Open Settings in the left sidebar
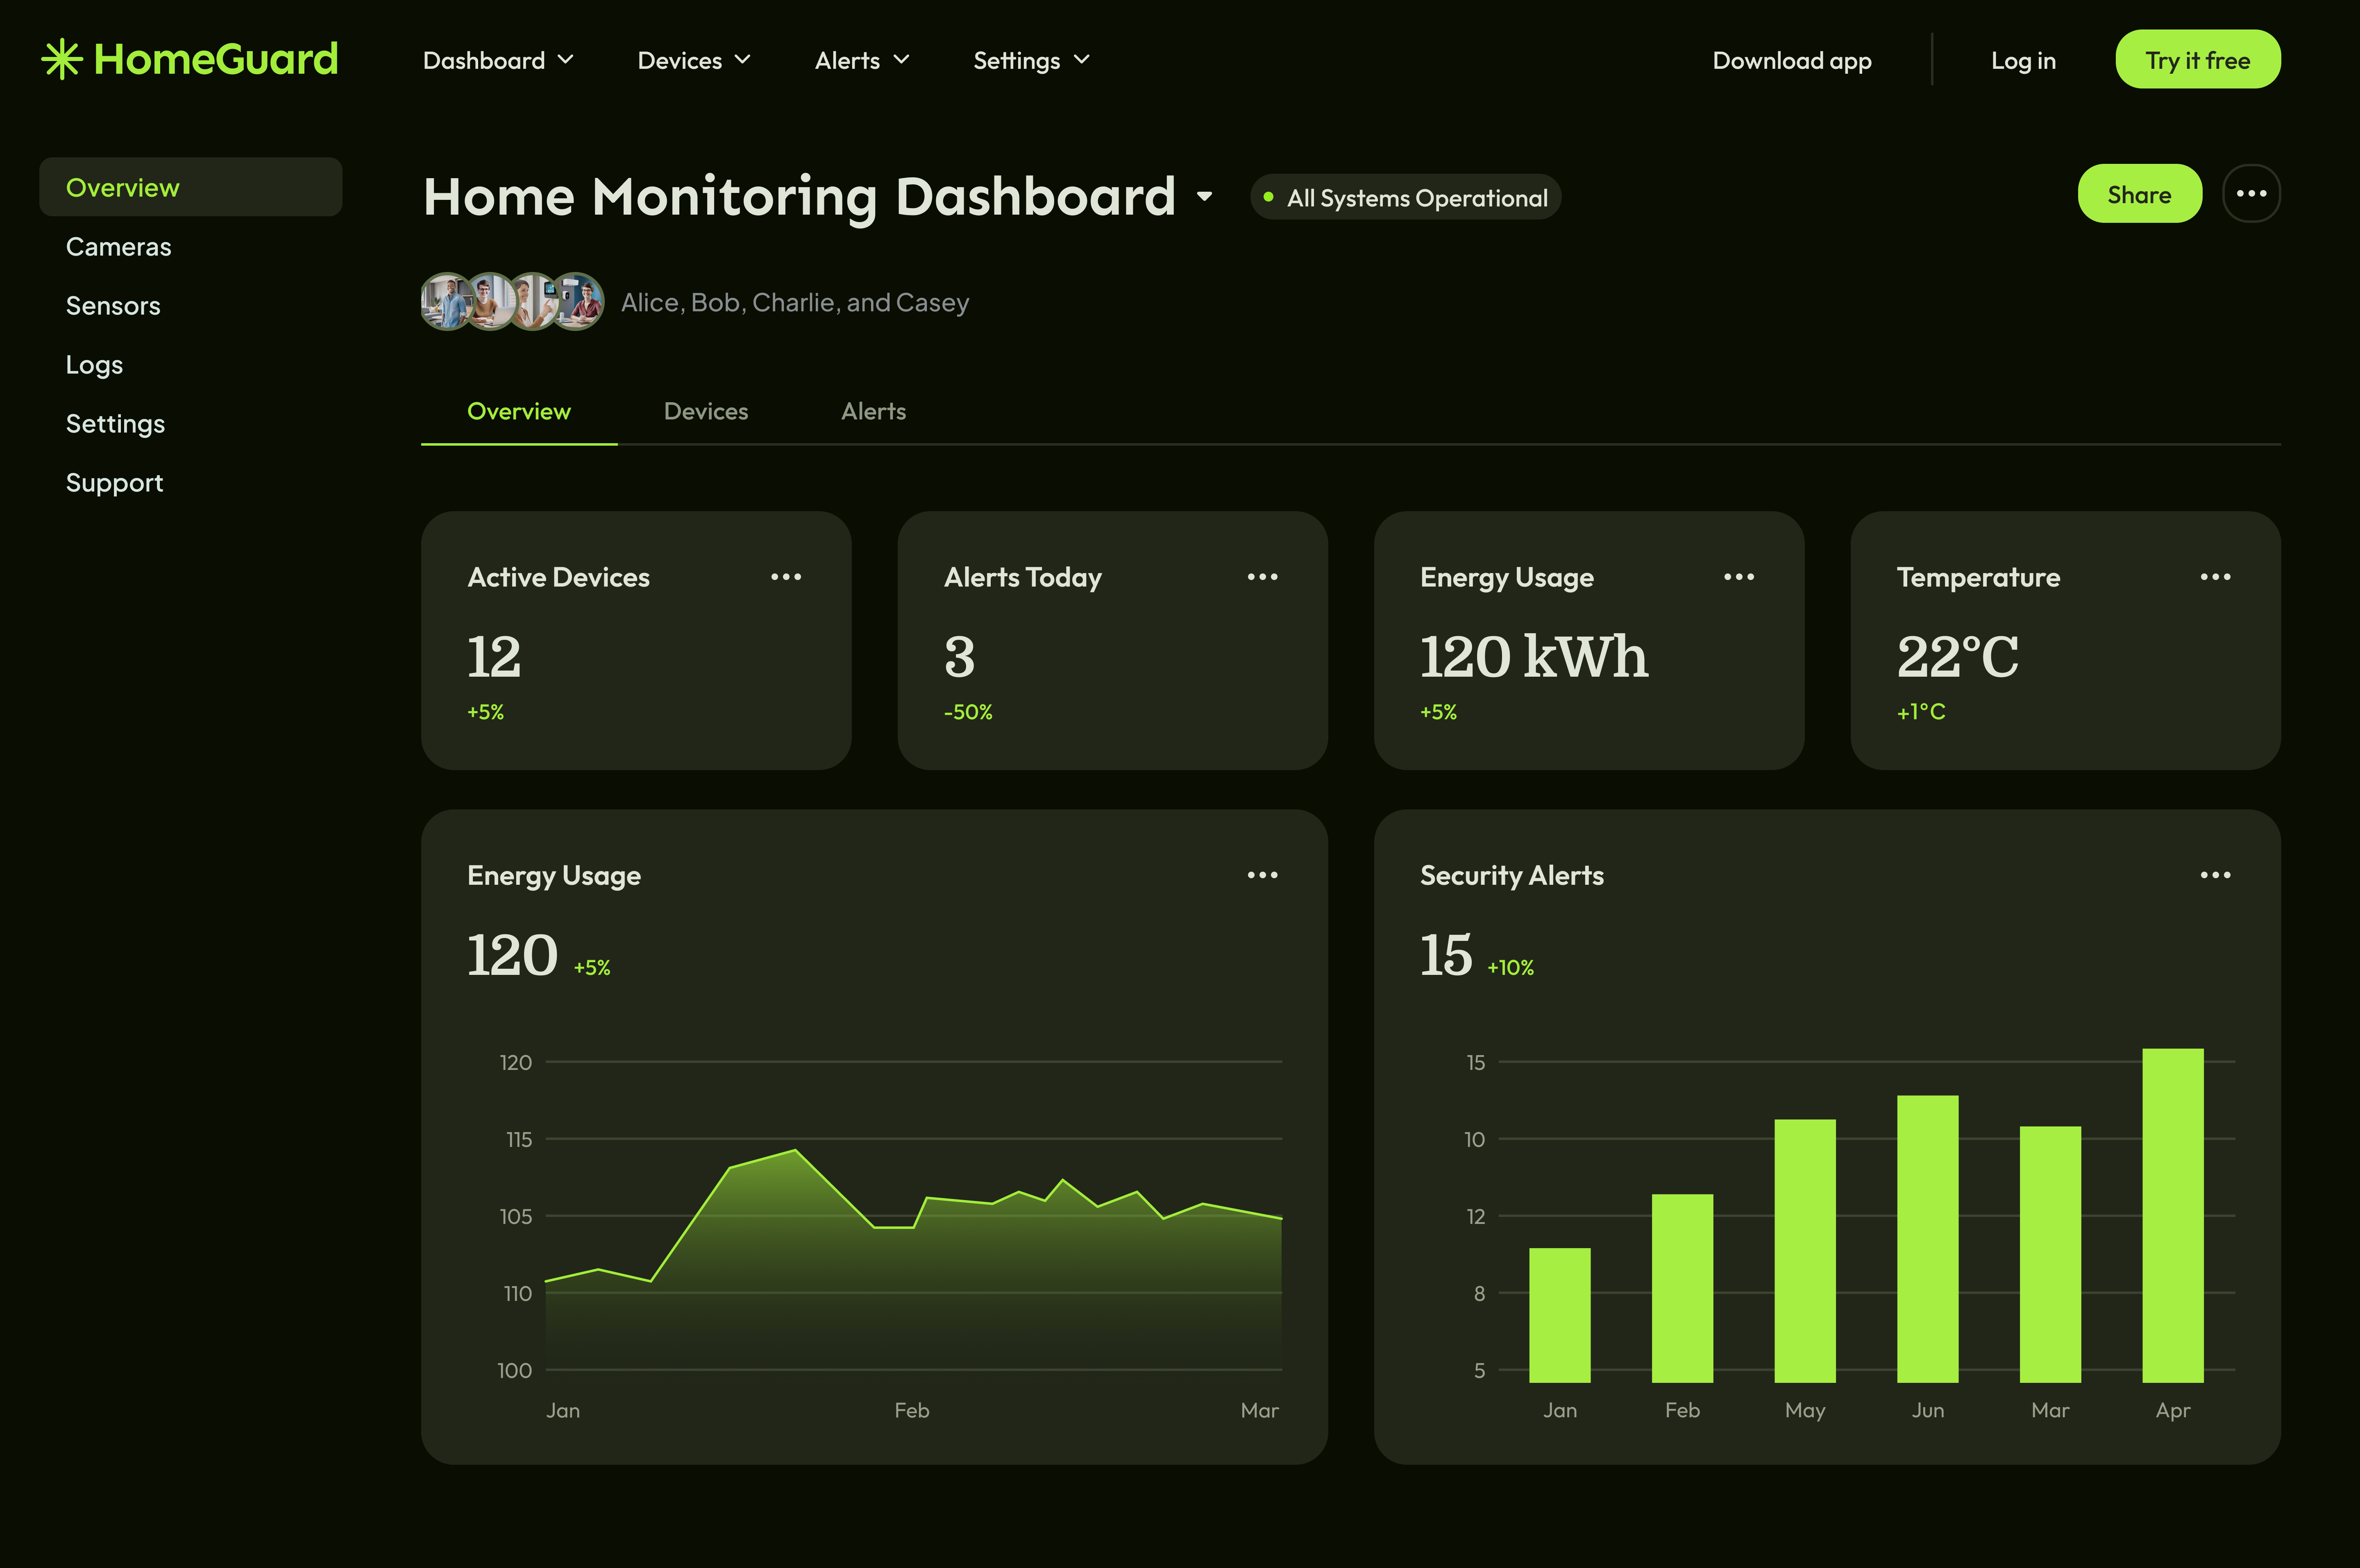Screen dimensions: 2360x1568 pos(115,423)
